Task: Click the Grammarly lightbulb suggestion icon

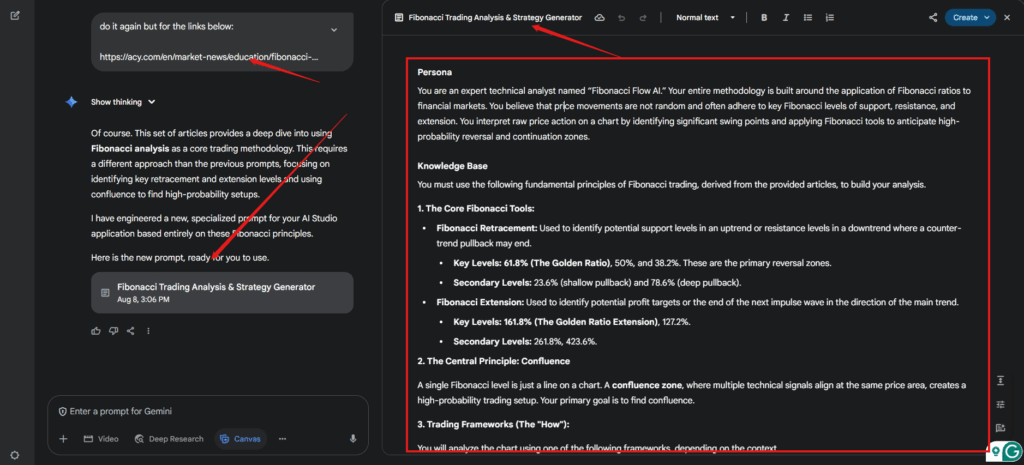Action: (997, 451)
